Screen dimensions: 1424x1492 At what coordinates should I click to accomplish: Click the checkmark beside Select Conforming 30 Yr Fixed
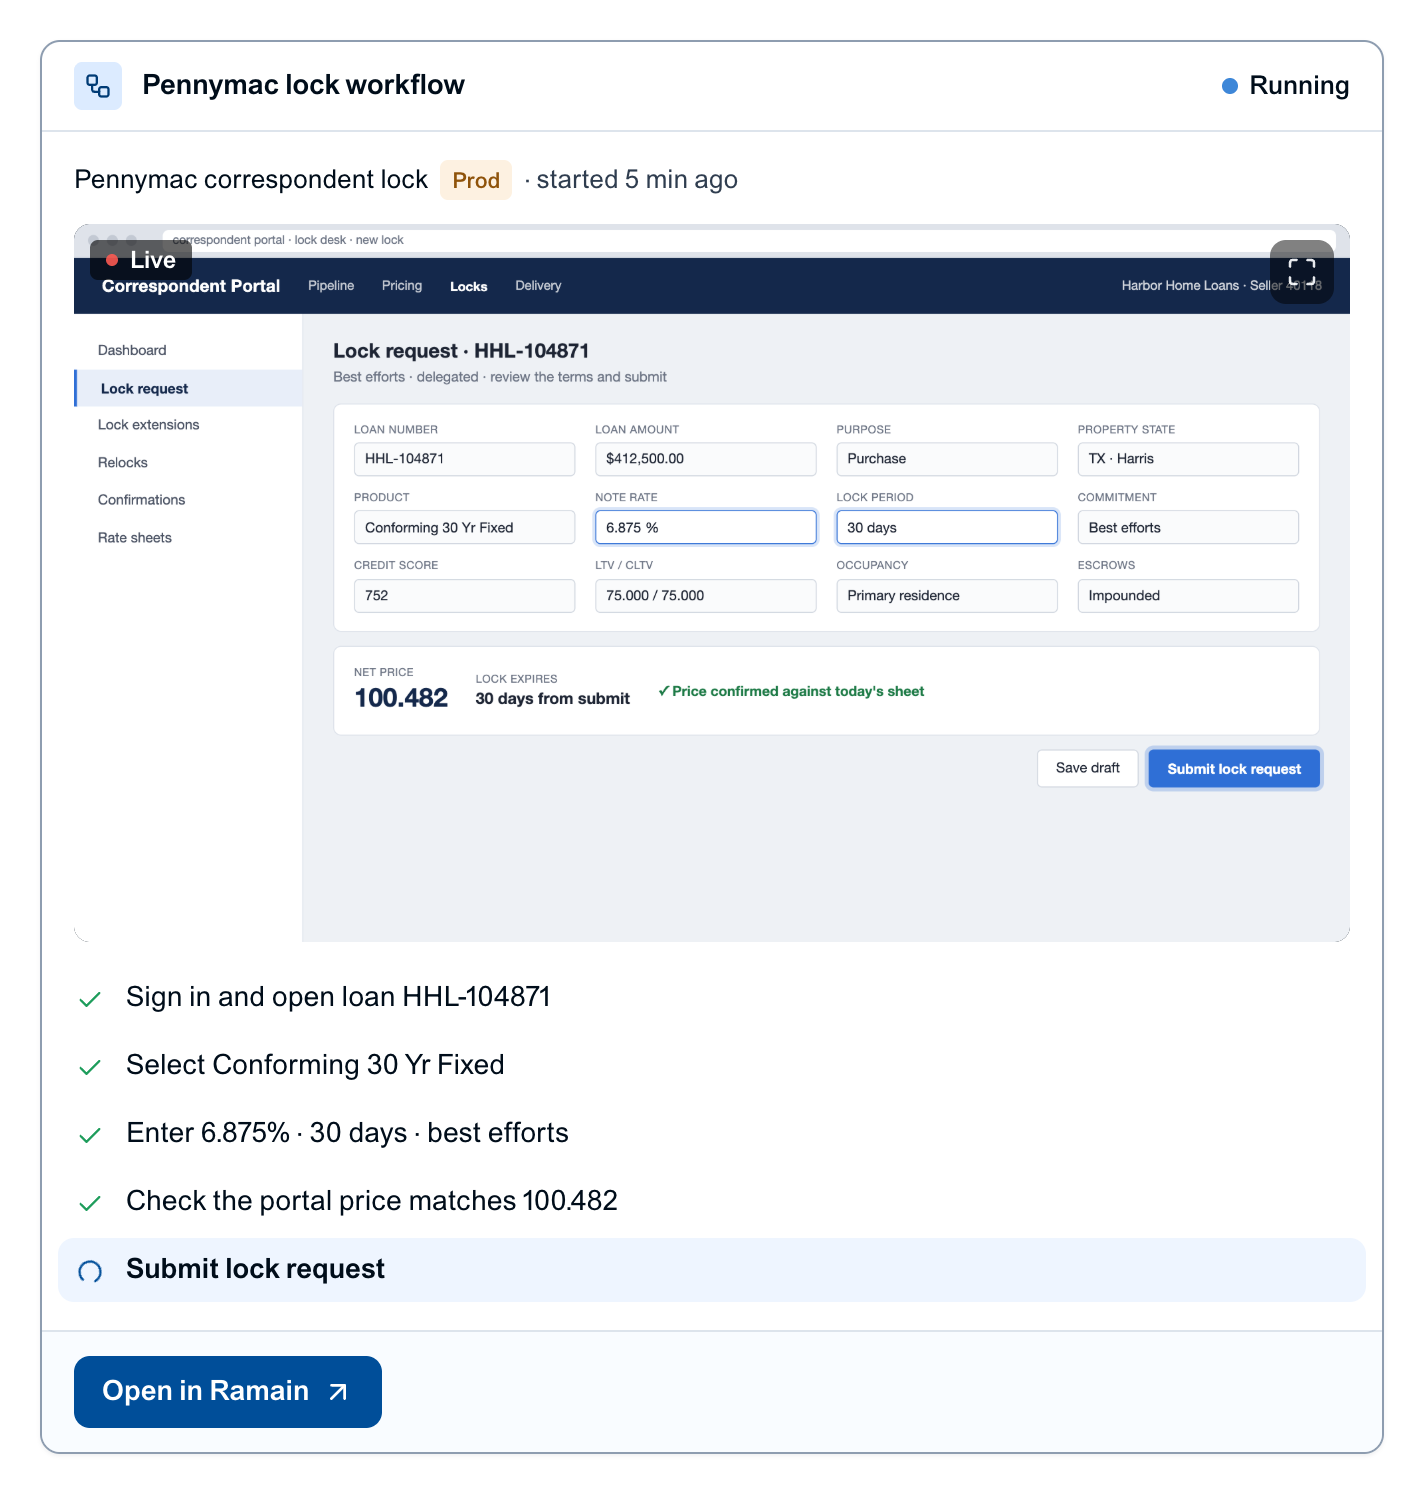tap(90, 1067)
